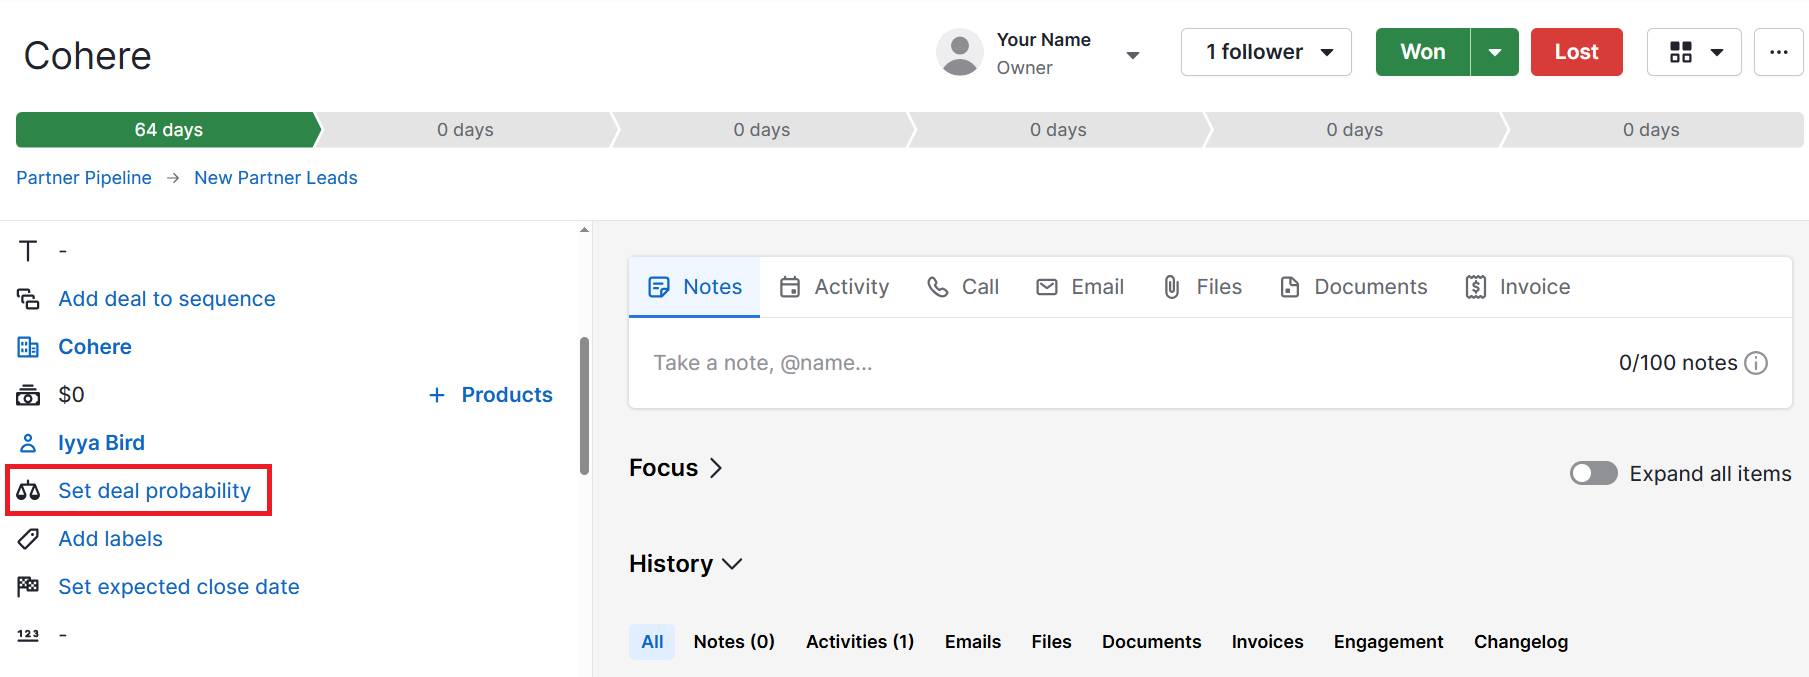
Task: Filter history by Notes (0)
Action: 734,642
